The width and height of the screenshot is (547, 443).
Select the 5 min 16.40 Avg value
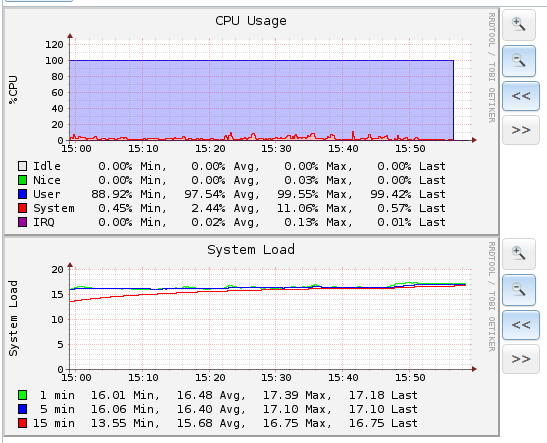click(x=195, y=409)
